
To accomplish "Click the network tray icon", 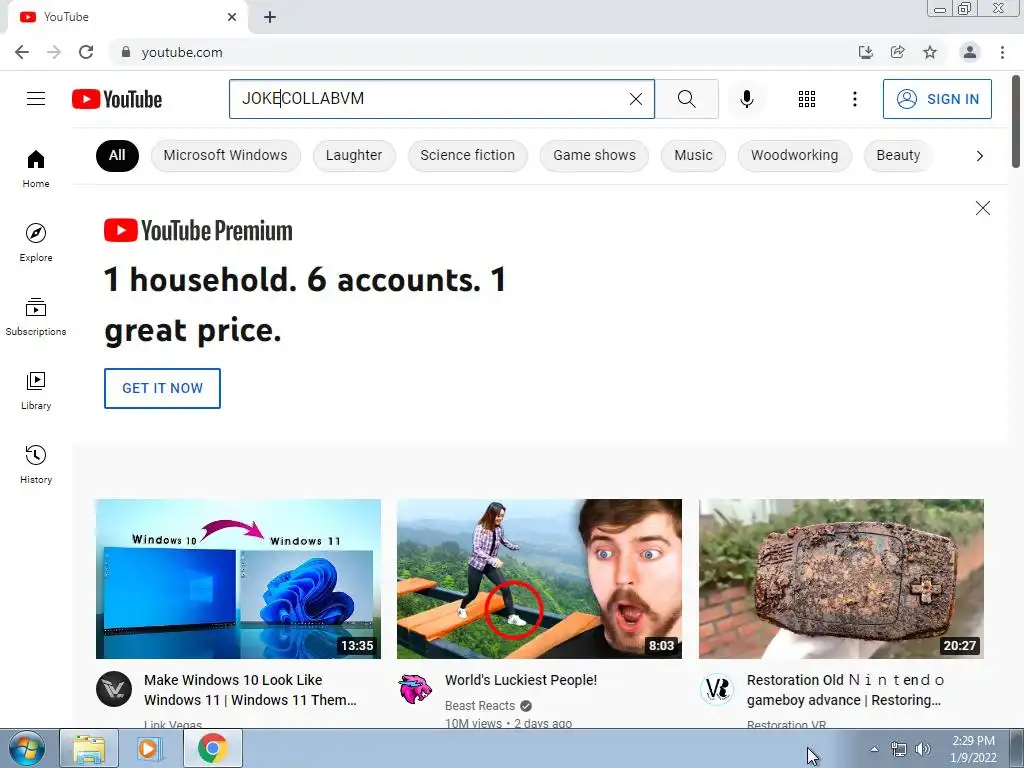I will pyautogui.click(x=899, y=749).
